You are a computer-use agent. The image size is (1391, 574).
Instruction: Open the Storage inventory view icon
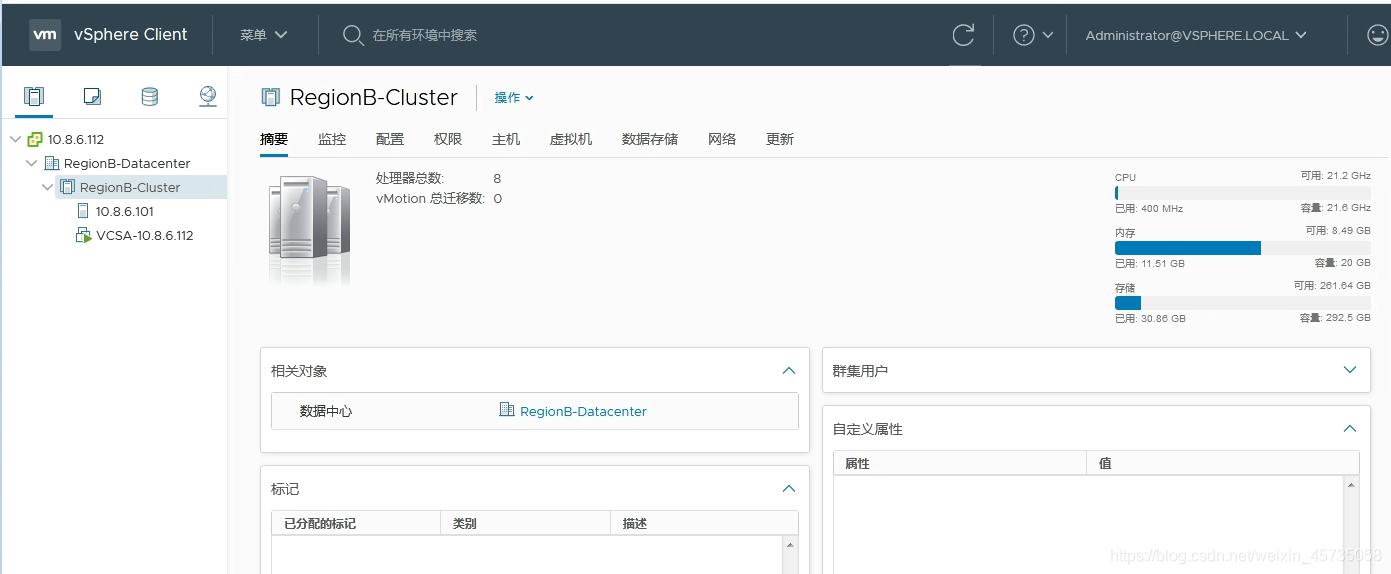[149, 96]
